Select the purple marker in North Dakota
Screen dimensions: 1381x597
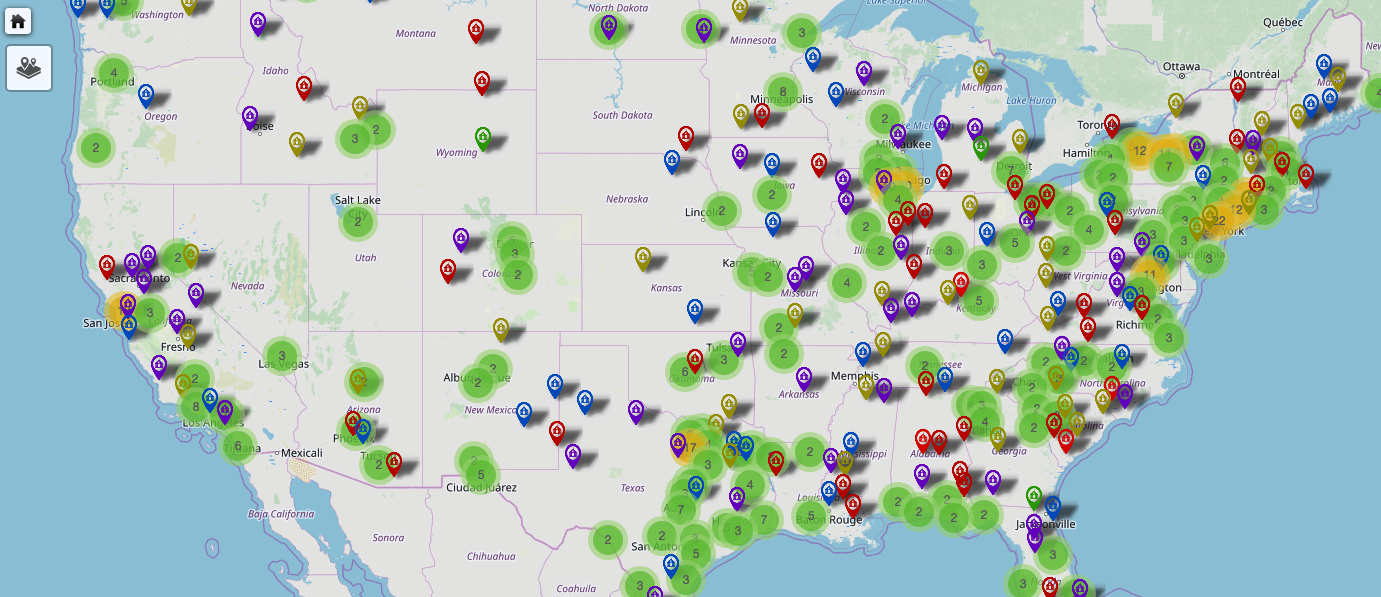(x=609, y=27)
